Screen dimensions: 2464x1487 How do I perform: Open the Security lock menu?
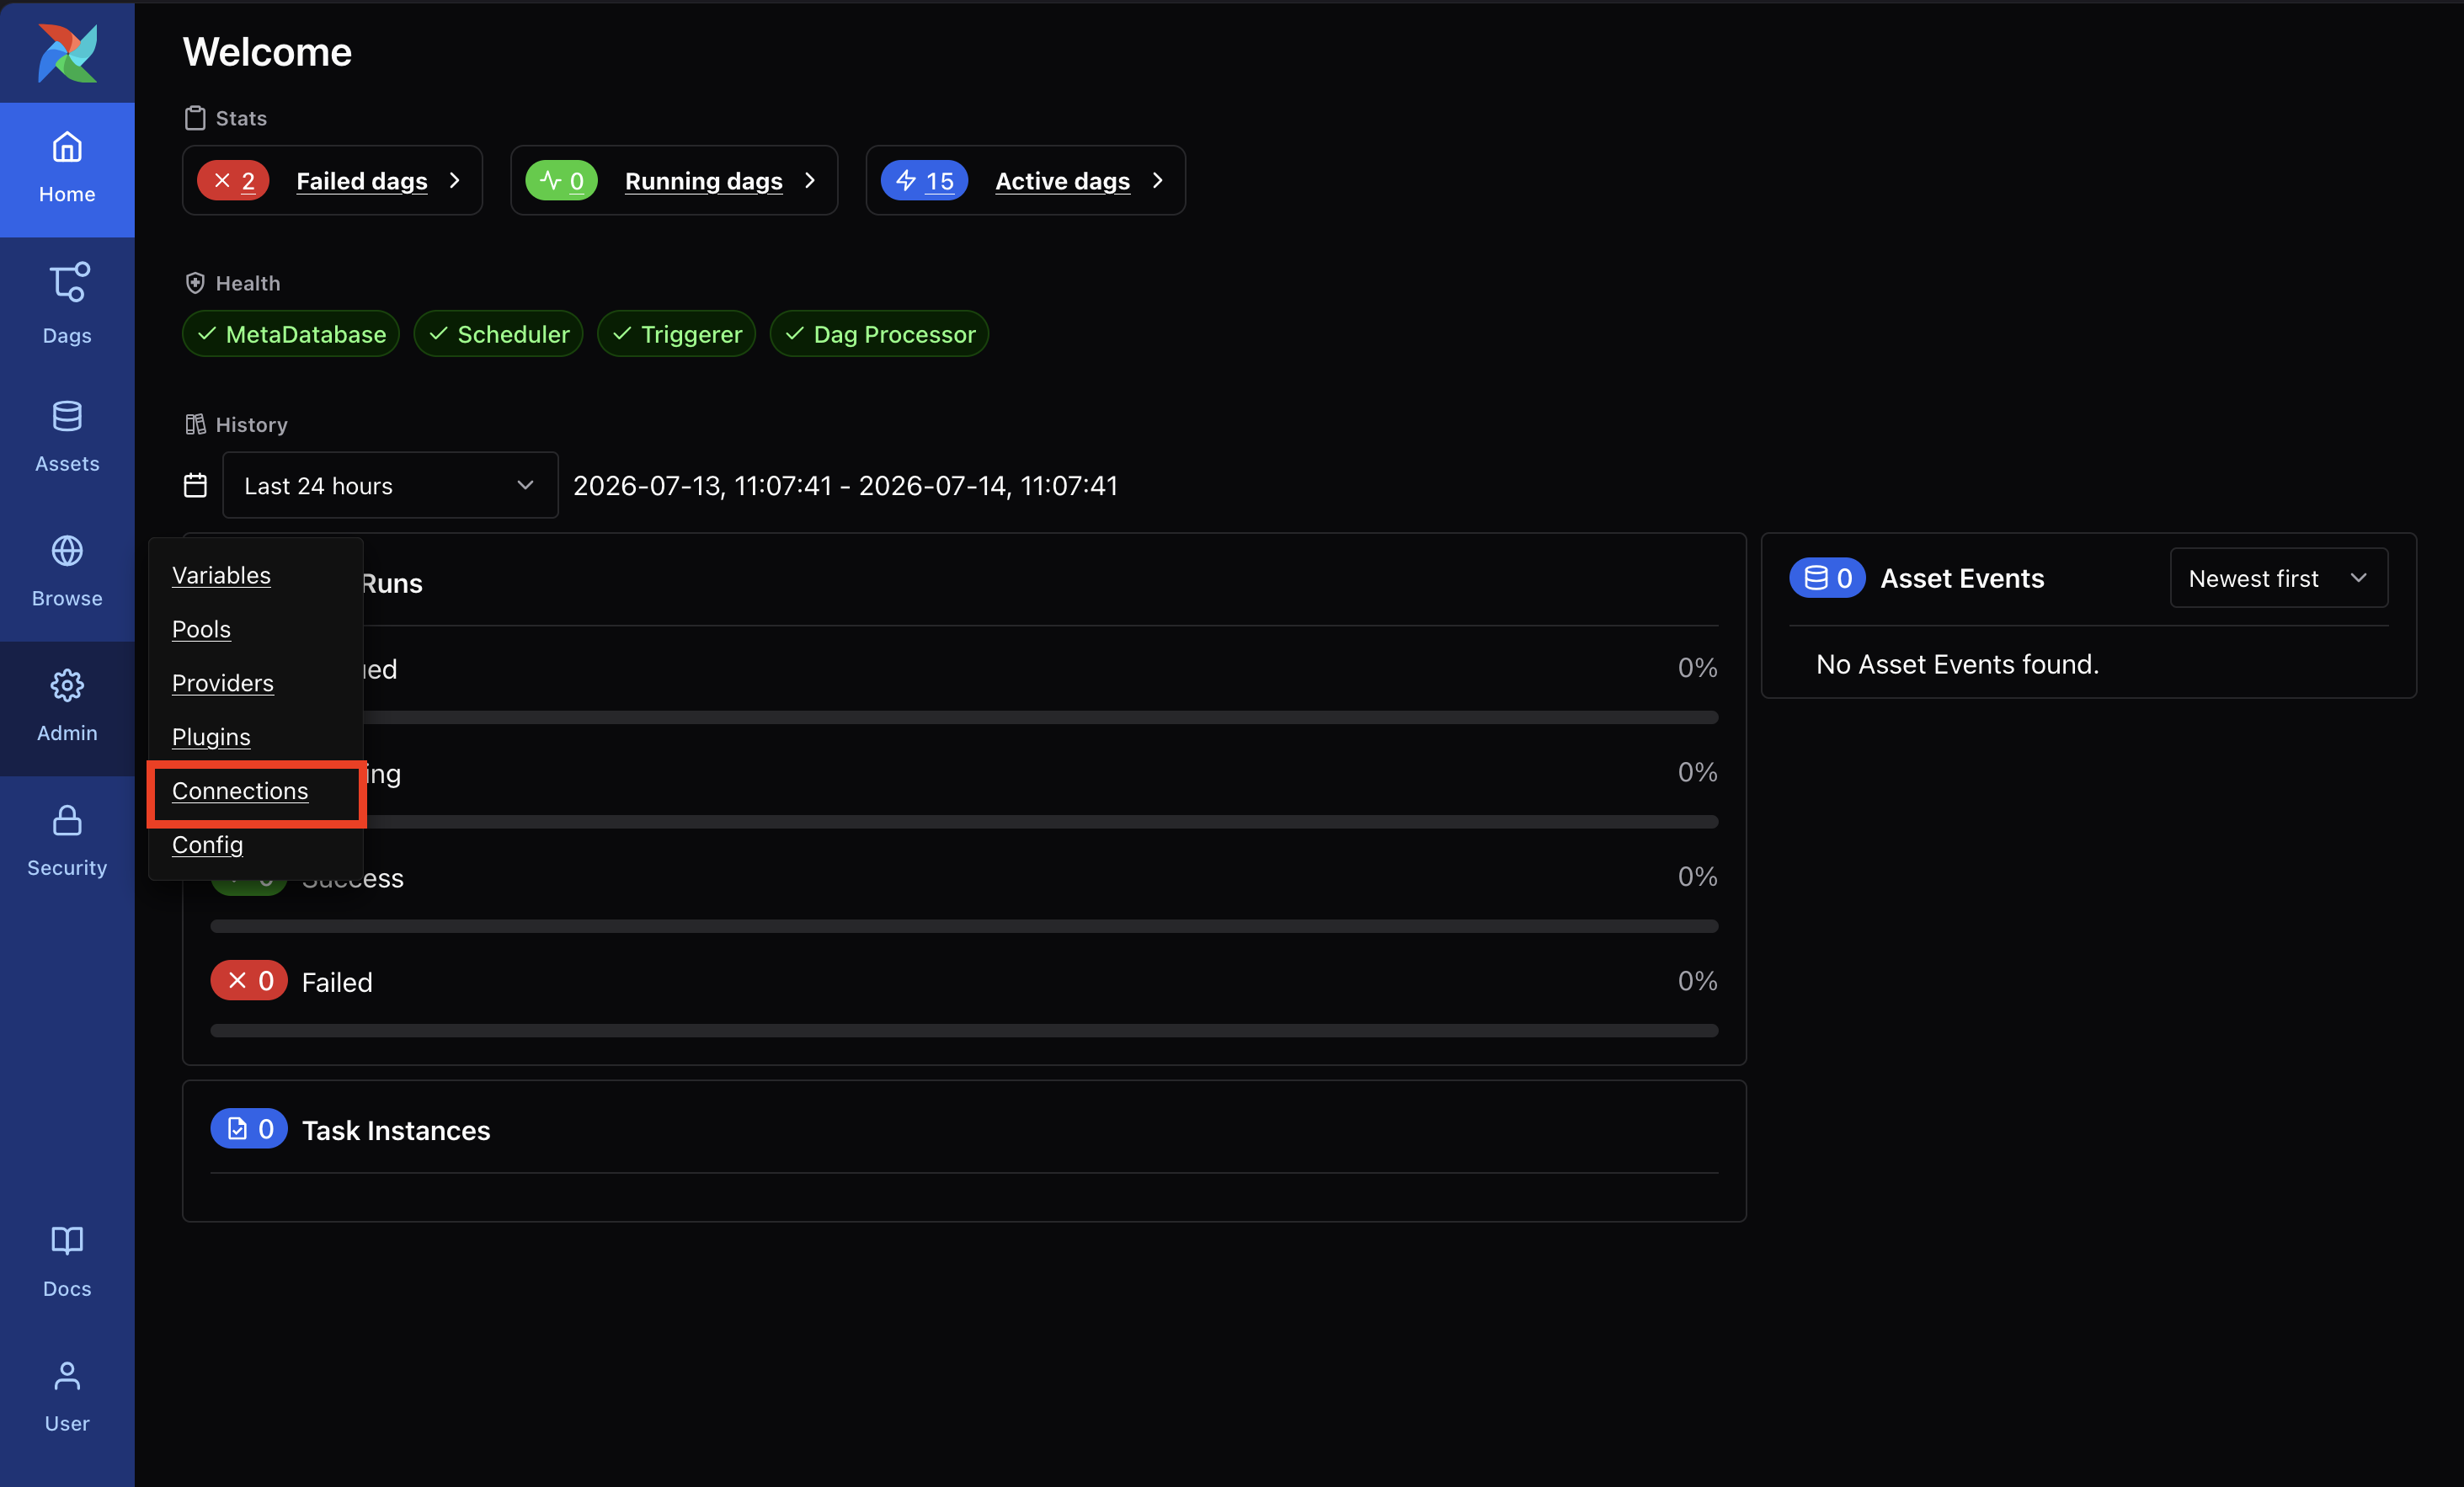click(x=67, y=842)
